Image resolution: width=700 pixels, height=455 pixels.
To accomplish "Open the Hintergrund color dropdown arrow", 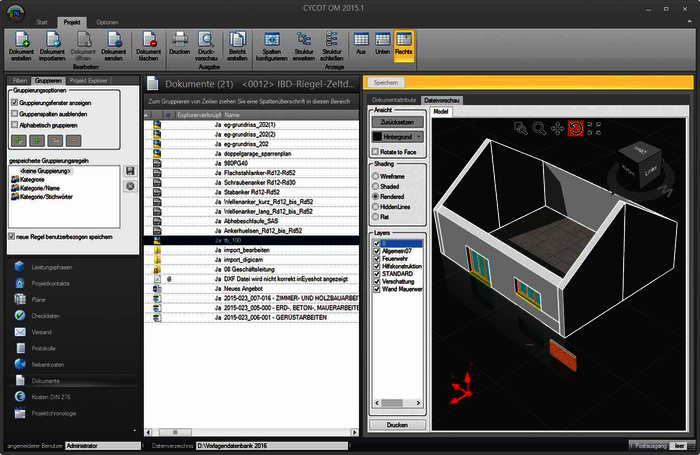I will coord(418,137).
